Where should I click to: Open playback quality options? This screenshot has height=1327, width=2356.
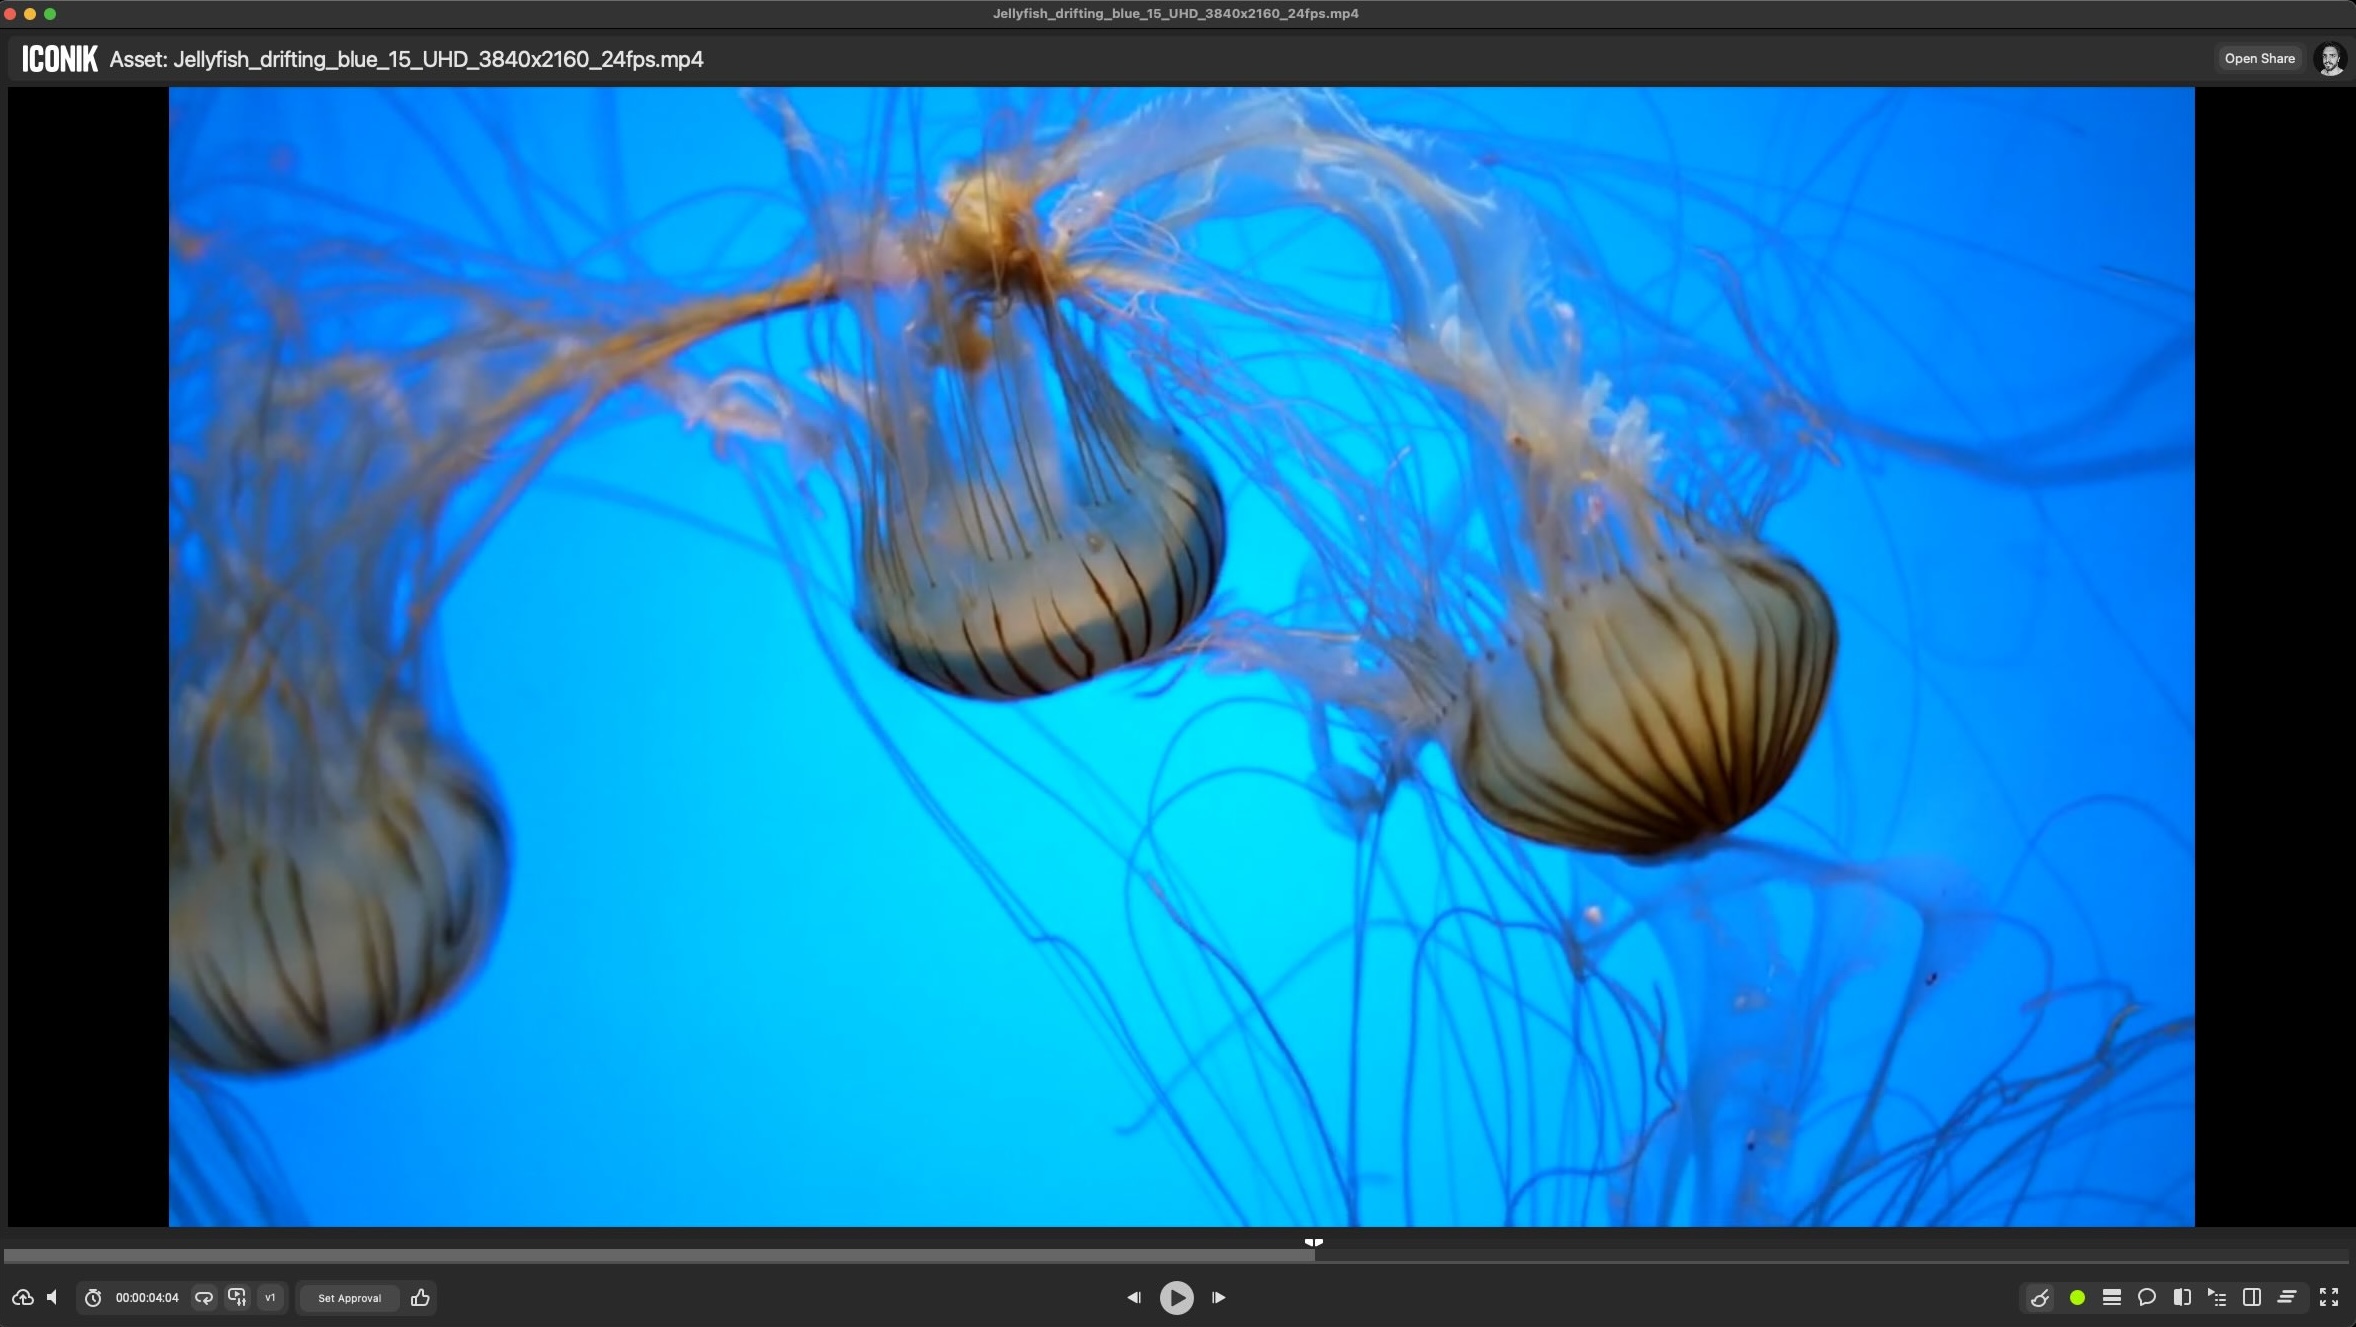click(x=237, y=1297)
